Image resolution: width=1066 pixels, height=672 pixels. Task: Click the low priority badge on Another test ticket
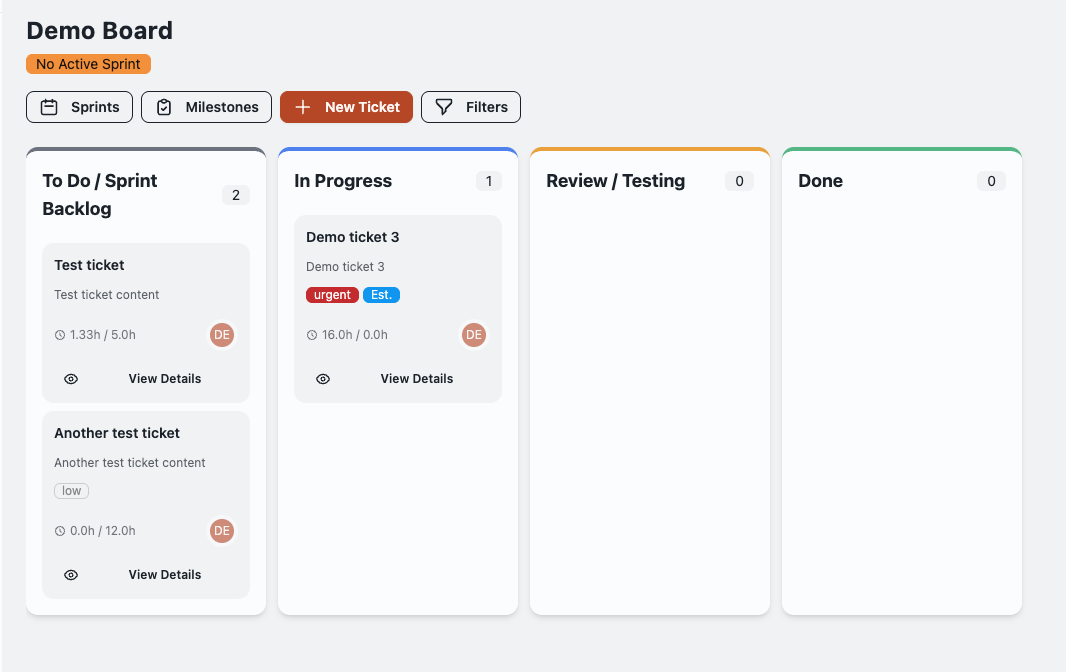(71, 490)
